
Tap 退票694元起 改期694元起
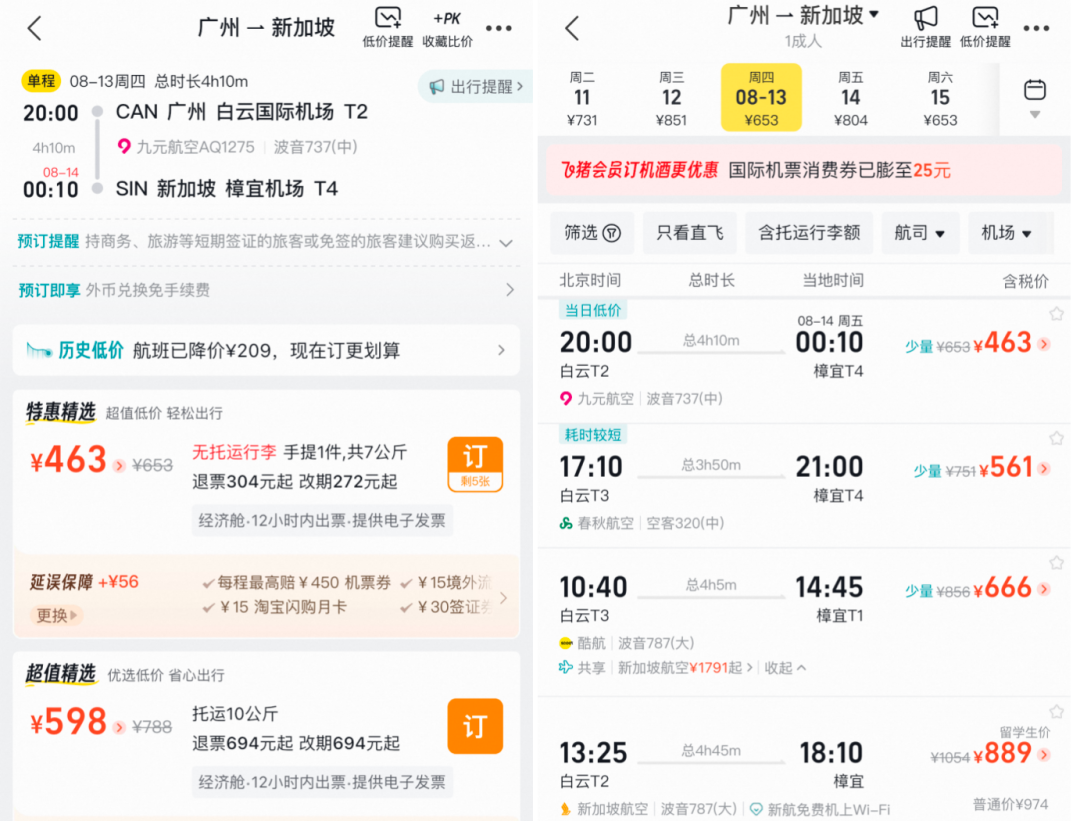pos(296,742)
